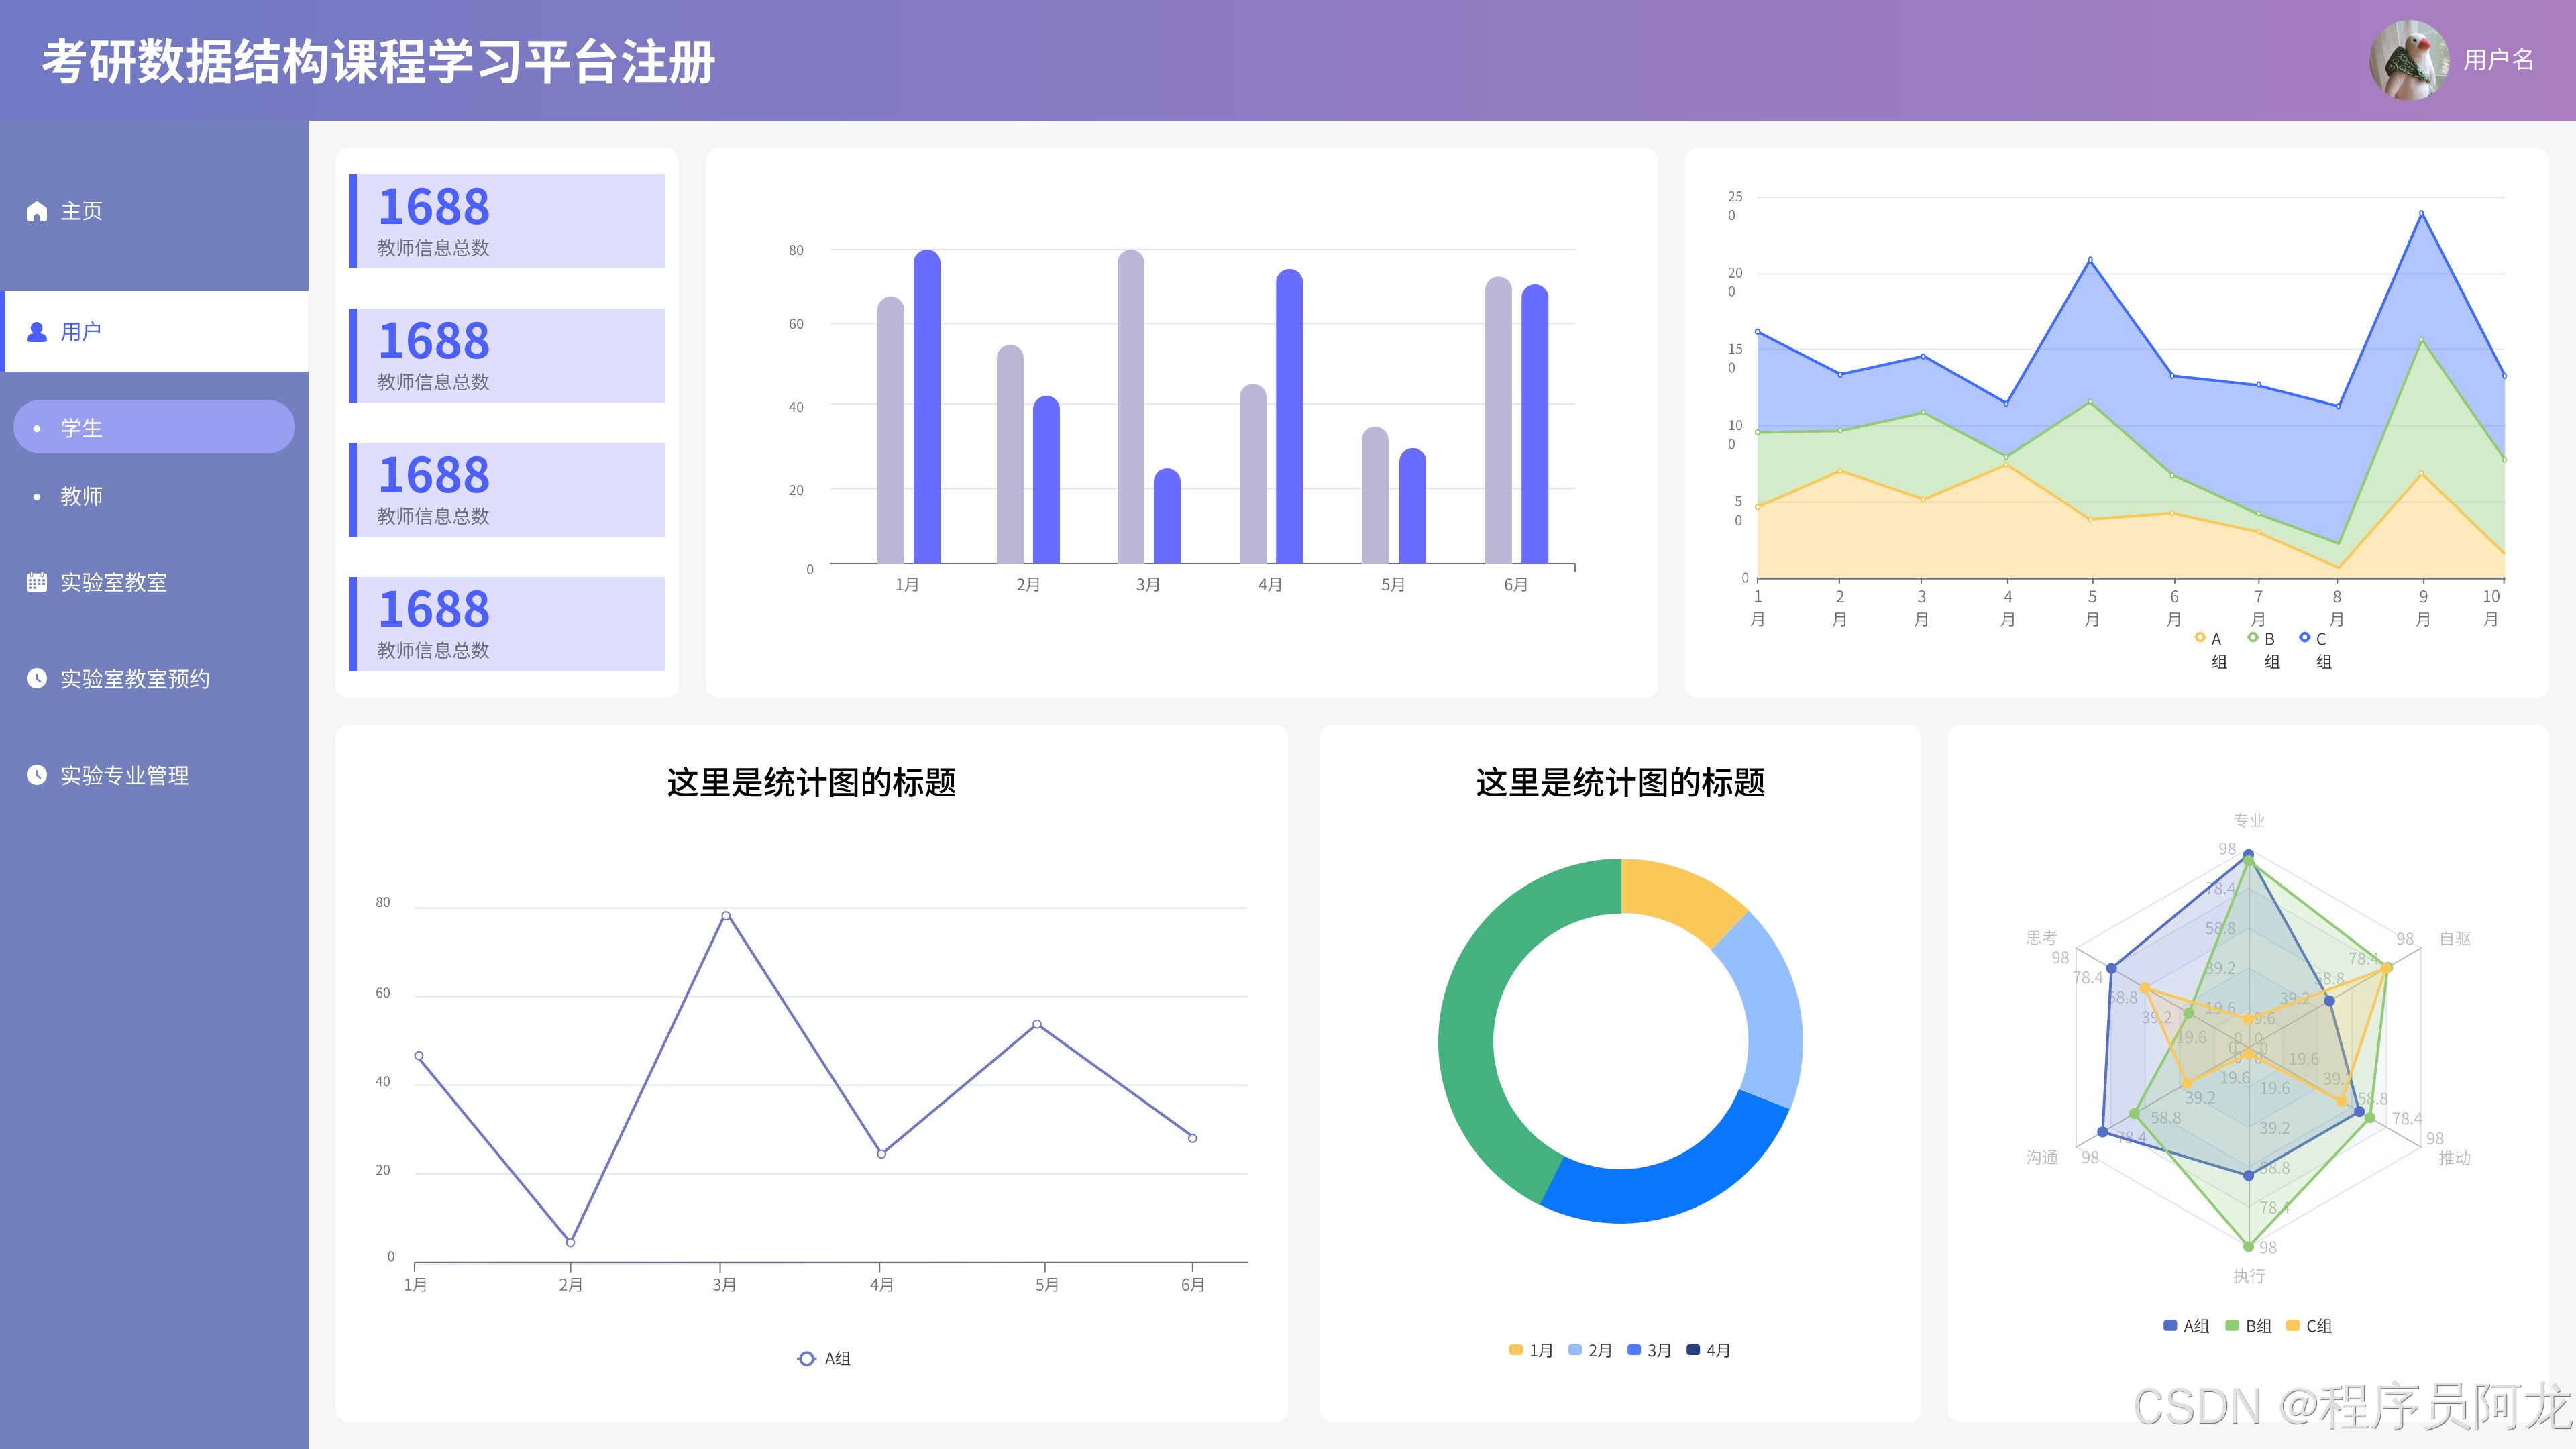This screenshot has width=2576, height=1449.
Task: Toggle the A组 legend marker in area chart
Action: coord(2200,638)
